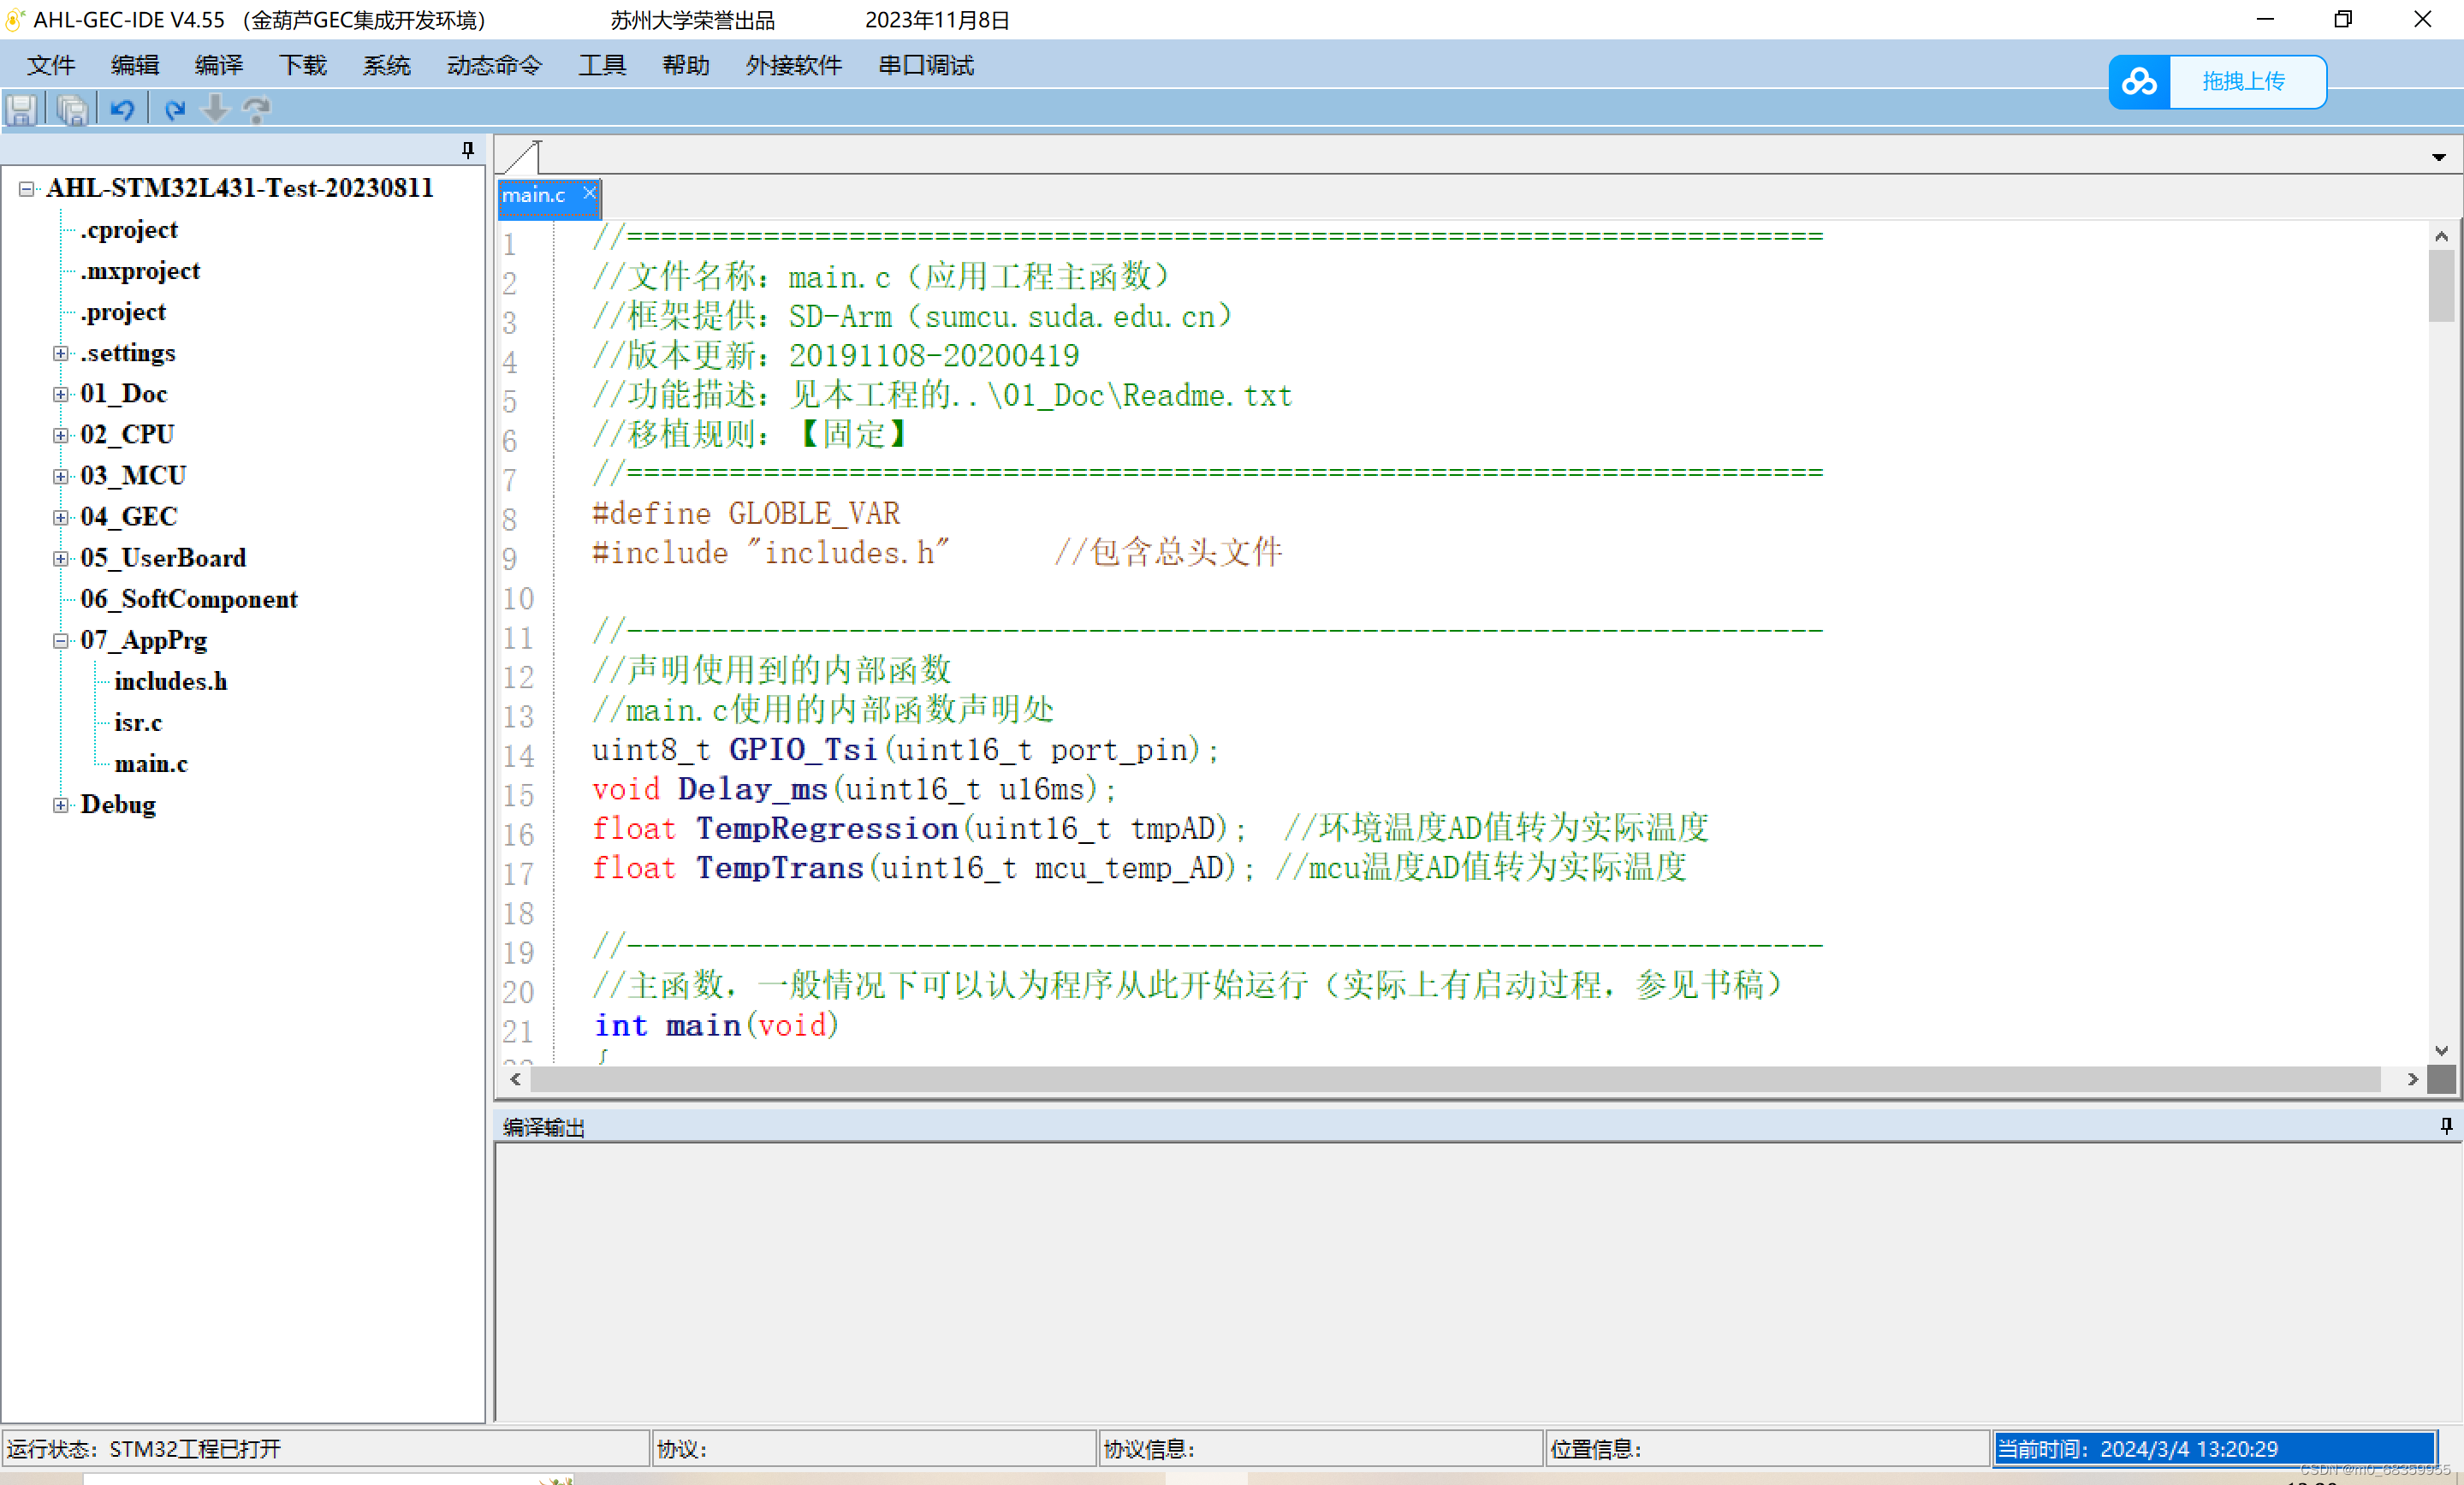Click the Redo arrow icon
The image size is (2464, 1485).
175,109
